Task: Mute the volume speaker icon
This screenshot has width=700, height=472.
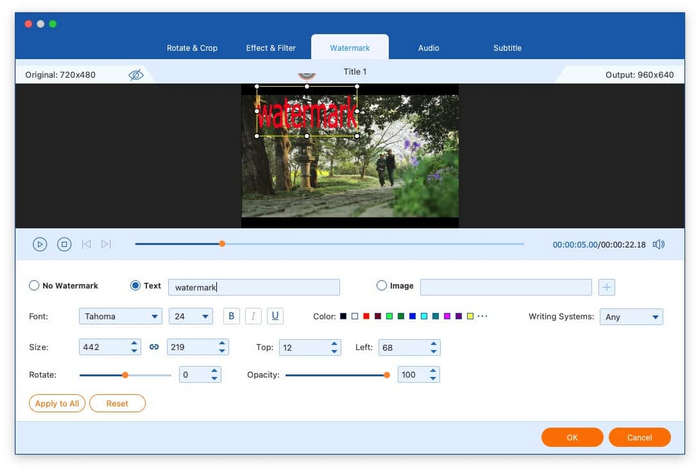Action: tap(658, 244)
